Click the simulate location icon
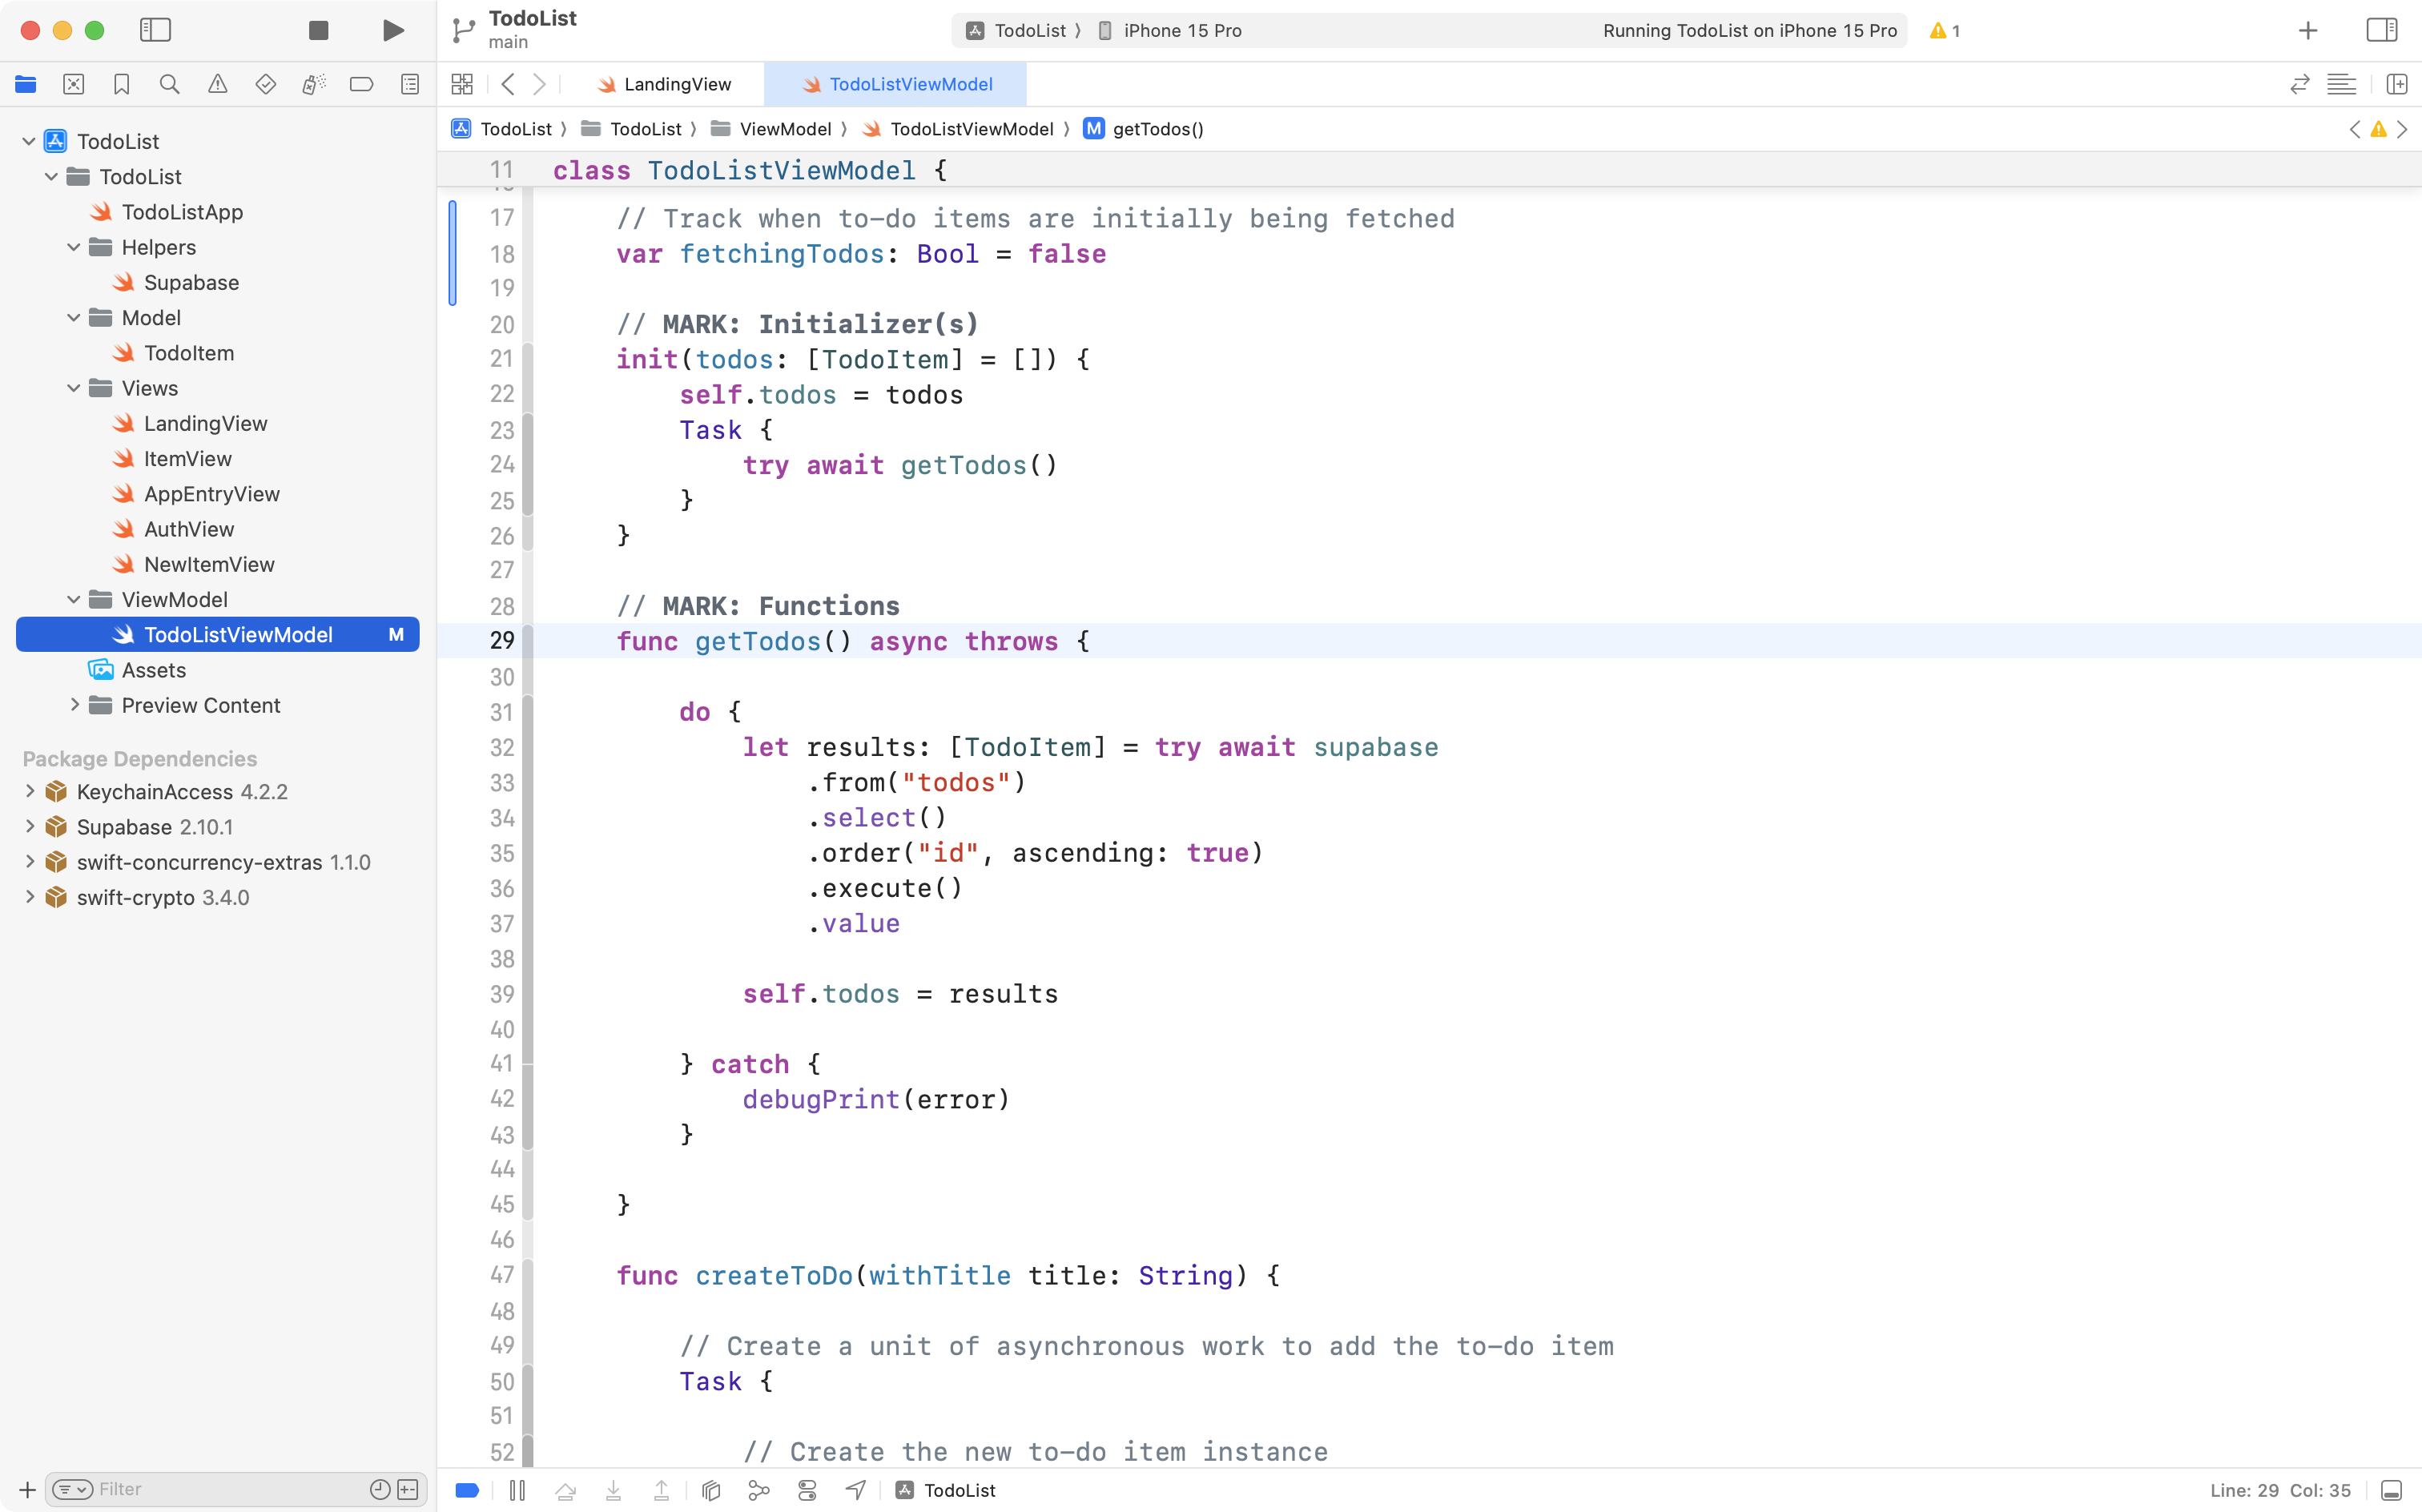 855,1489
